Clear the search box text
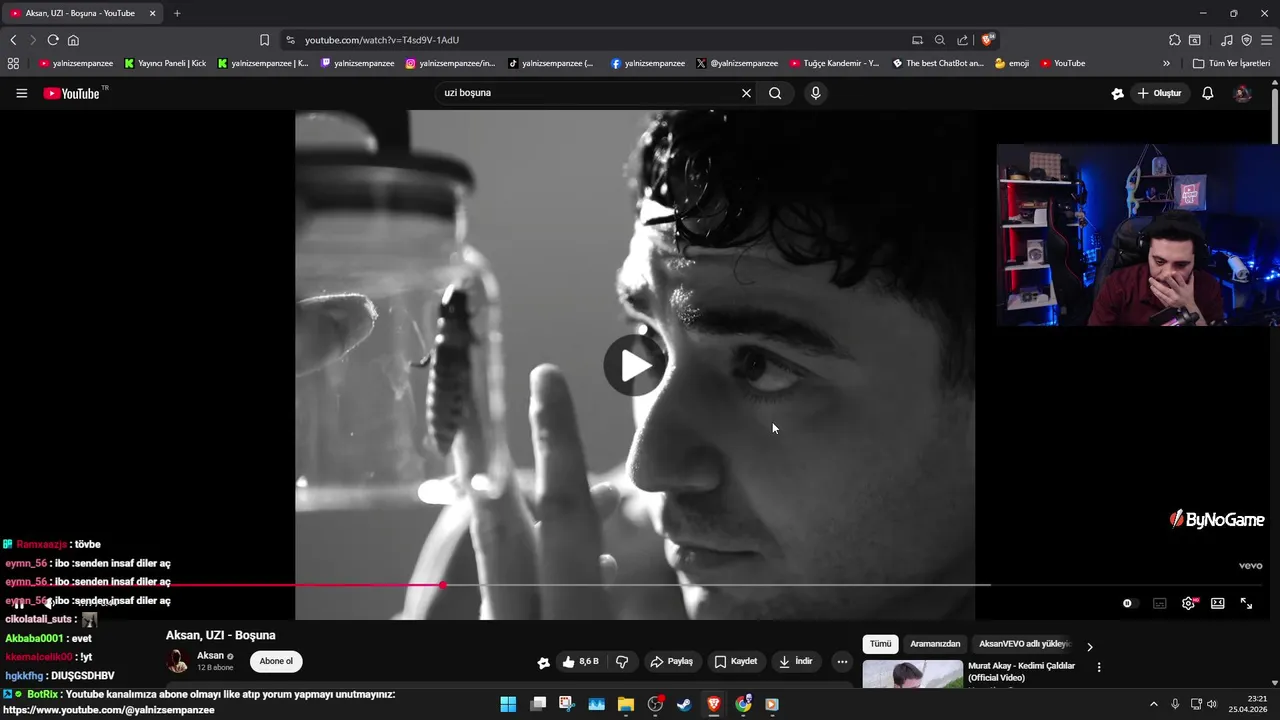The width and height of the screenshot is (1280, 720). (x=746, y=93)
